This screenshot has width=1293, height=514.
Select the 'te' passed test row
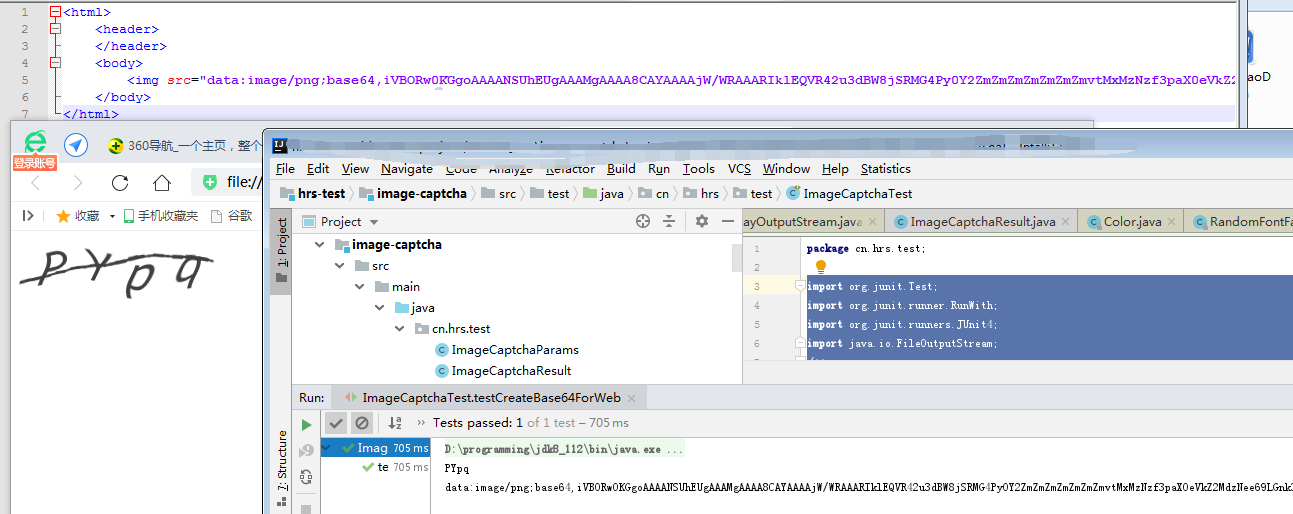395,467
